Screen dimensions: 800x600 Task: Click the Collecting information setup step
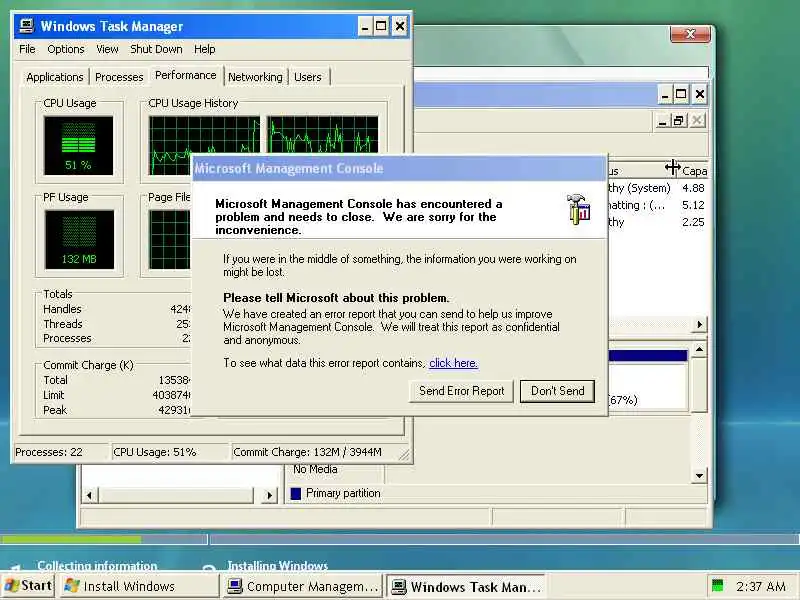point(97,565)
